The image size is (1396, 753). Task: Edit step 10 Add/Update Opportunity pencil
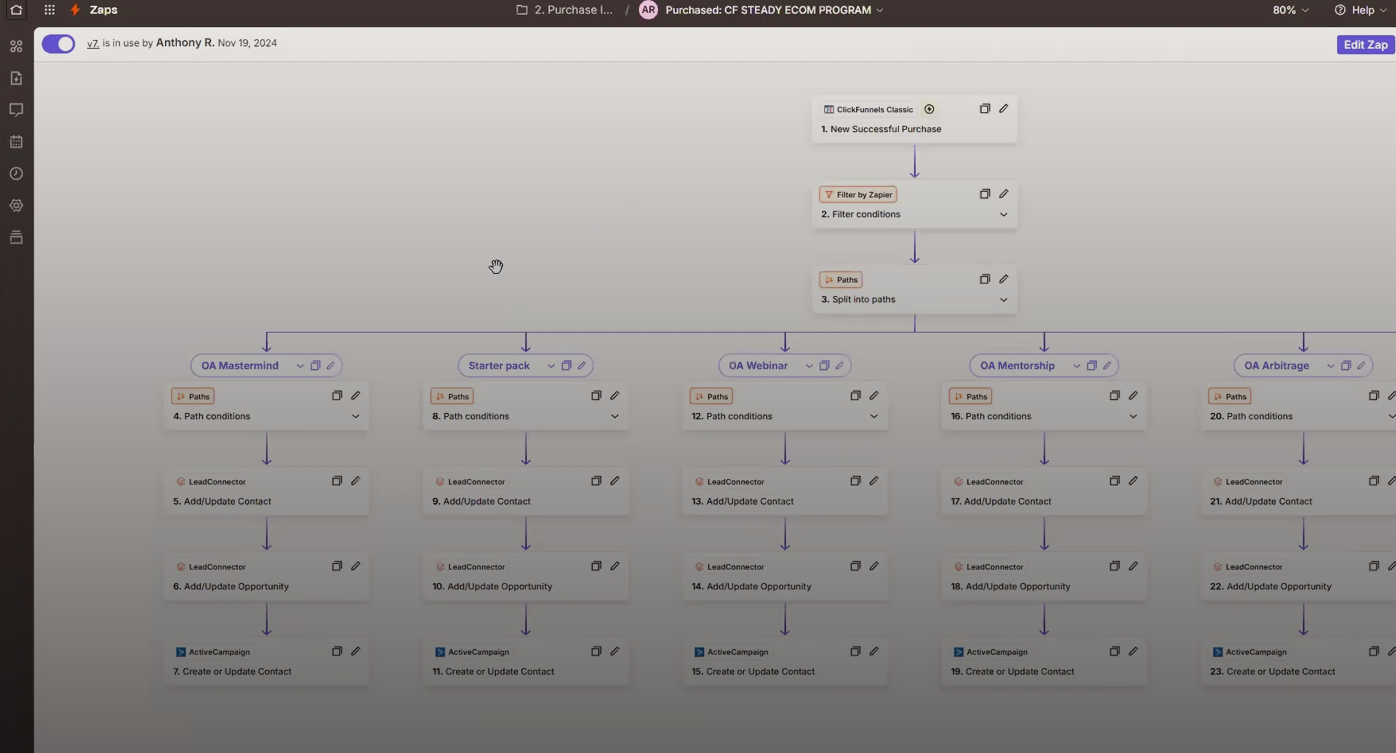point(614,566)
